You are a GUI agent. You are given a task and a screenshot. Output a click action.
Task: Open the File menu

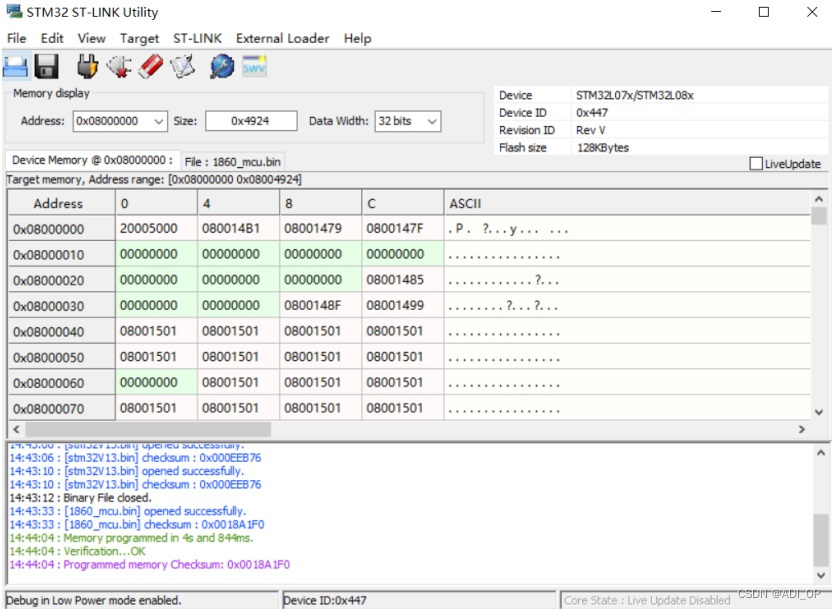click(17, 38)
